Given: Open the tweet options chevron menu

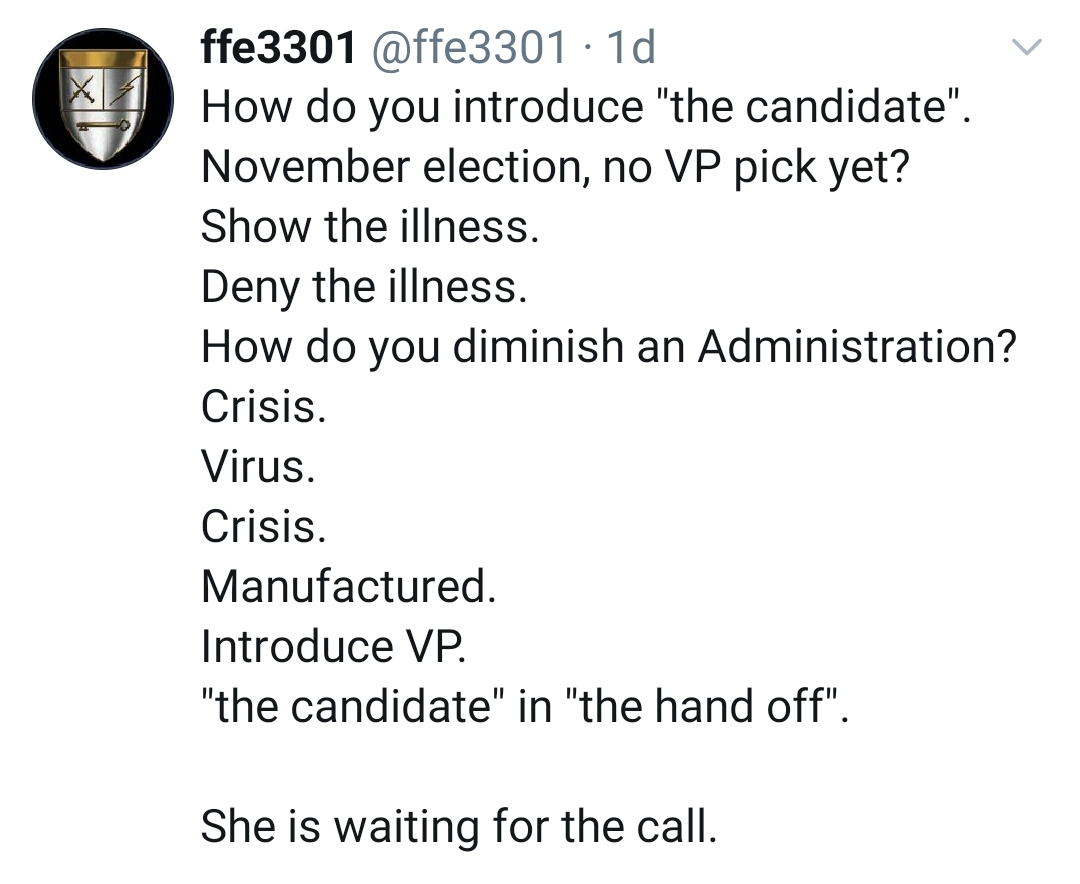Looking at the screenshot, I should point(1027,47).
